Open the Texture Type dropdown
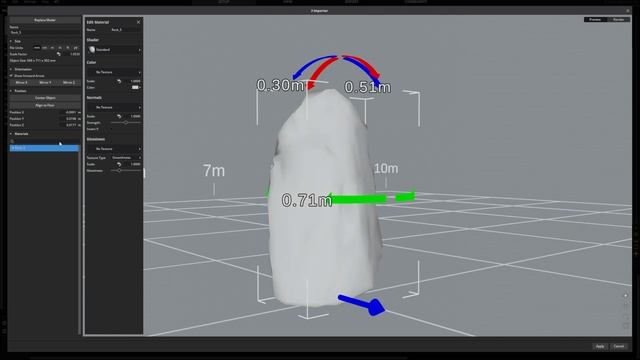This screenshot has width=640, height=360. tap(126, 158)
